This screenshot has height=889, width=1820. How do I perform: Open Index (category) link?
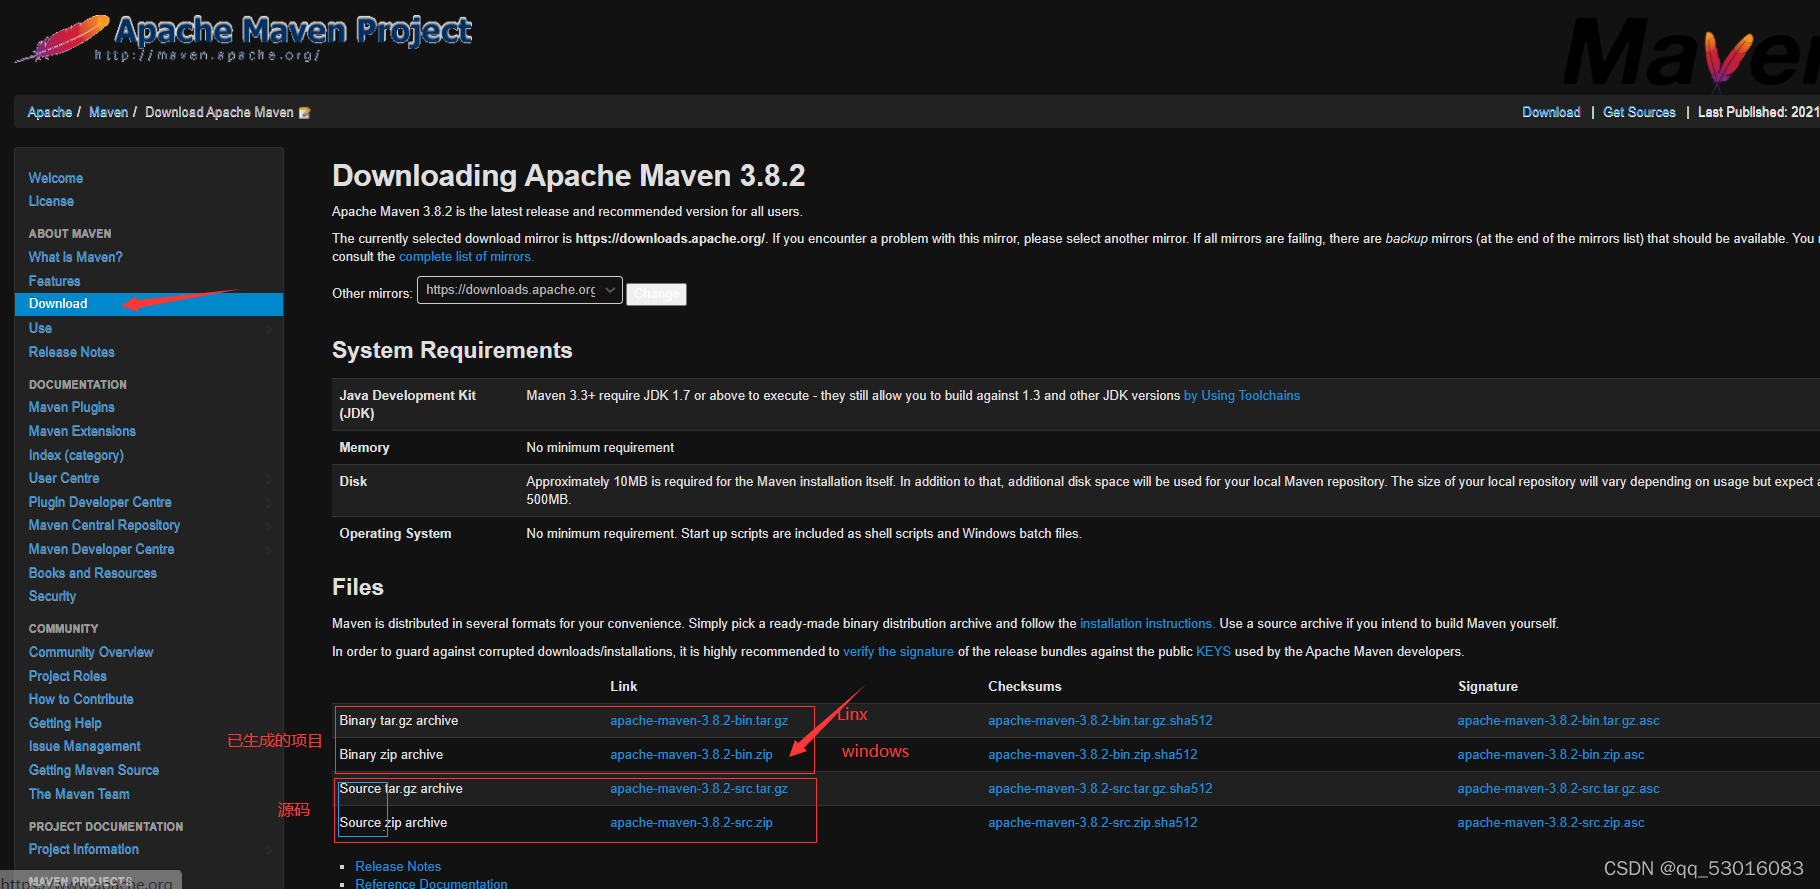[x=77, y=455]
